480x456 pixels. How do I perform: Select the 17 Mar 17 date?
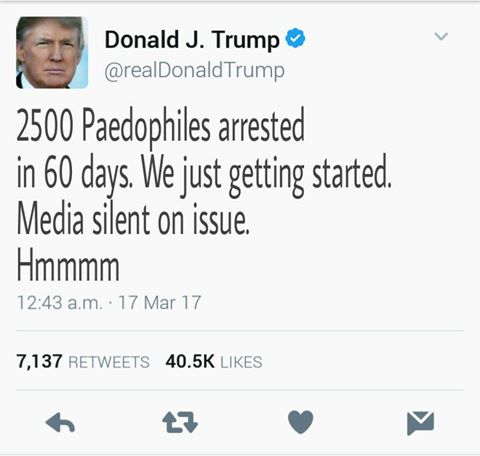pos(160,303)
